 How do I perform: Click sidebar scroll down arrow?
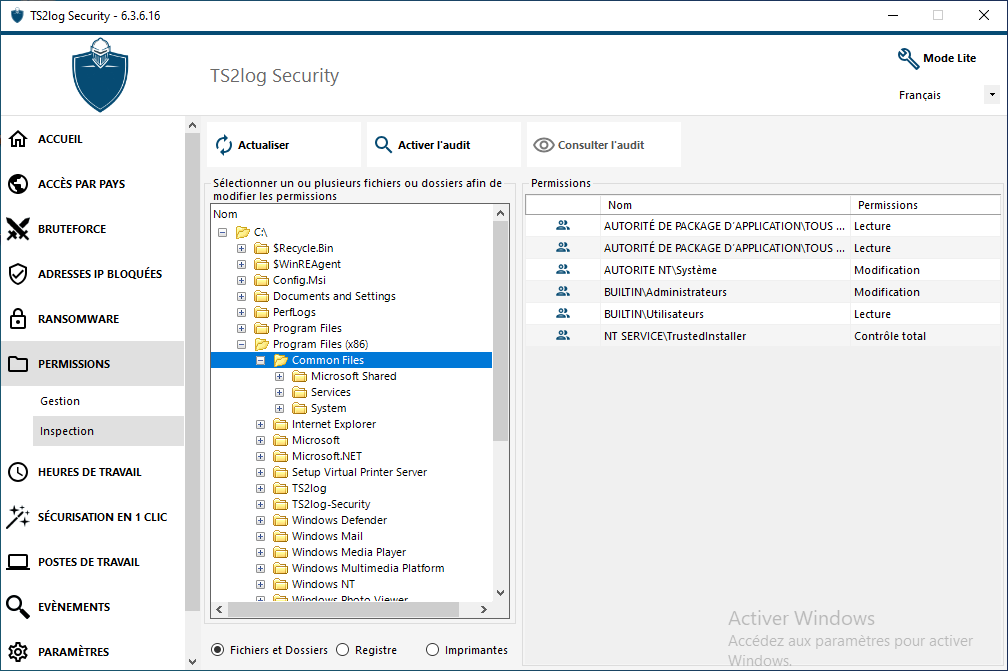(192, 661)
